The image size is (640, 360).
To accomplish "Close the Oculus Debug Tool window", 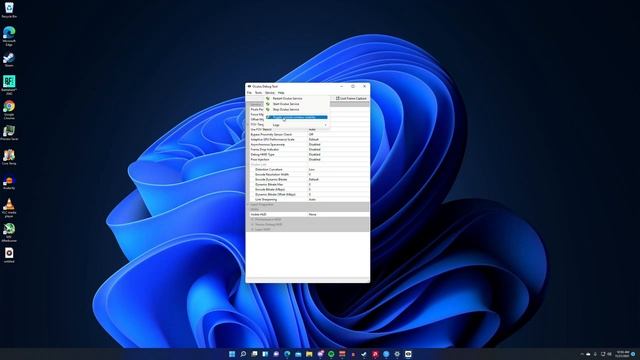I will [x=364, y=87].
